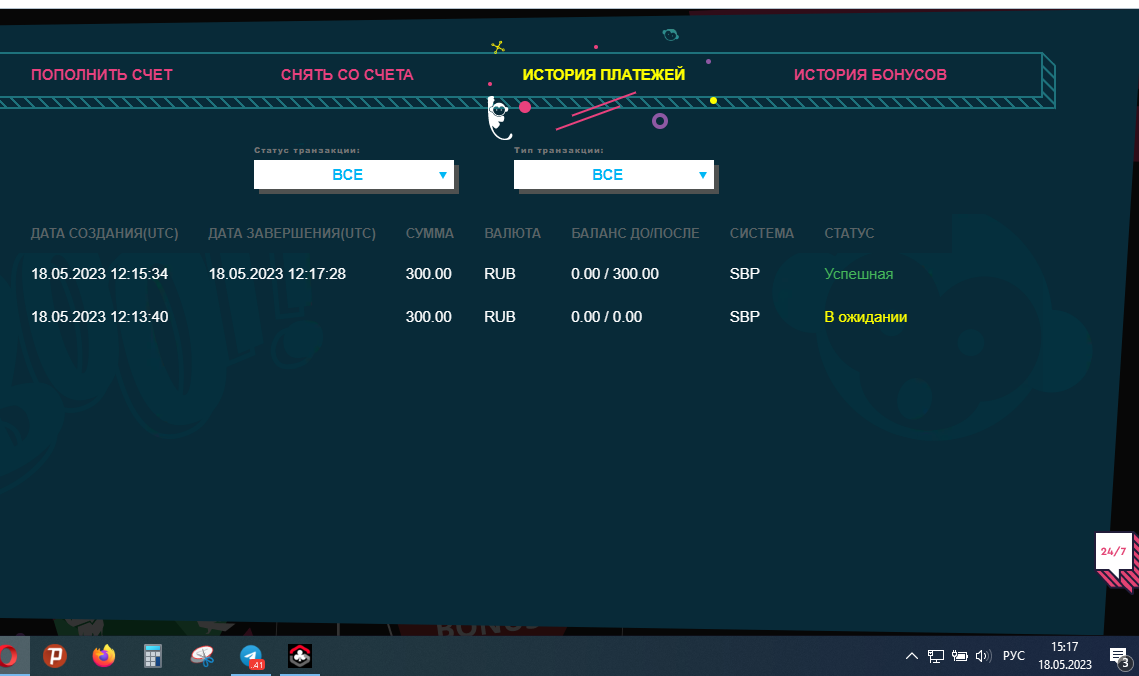
Task: Open the ИСТОРИЯ БОНУСОВ tab
Action: [x=870, y=75]
